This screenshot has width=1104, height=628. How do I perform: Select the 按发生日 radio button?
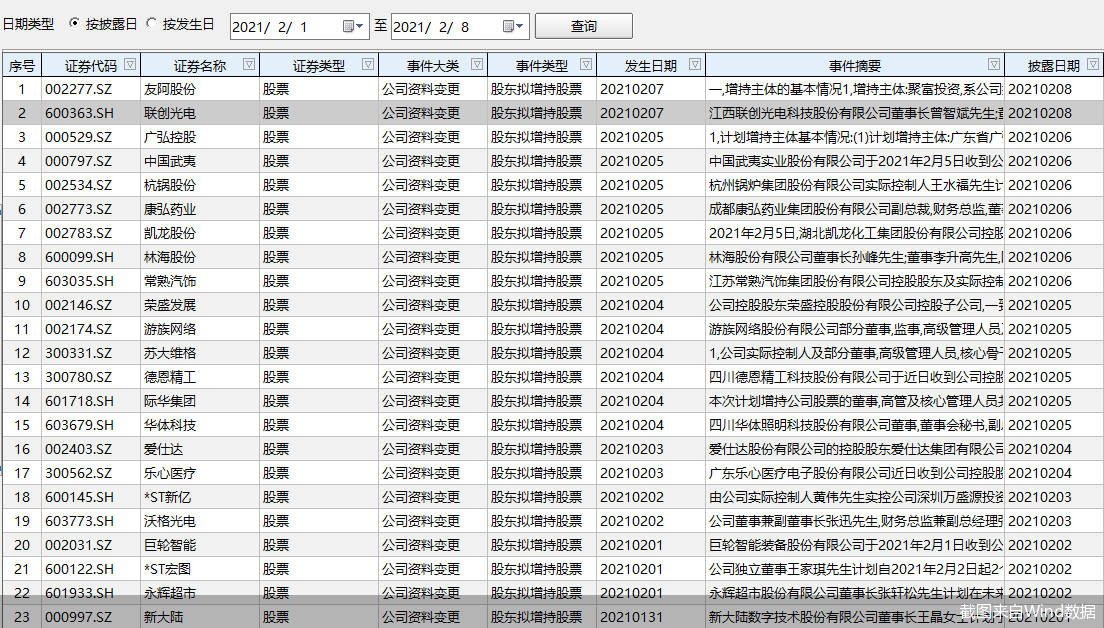pos(151,23)
